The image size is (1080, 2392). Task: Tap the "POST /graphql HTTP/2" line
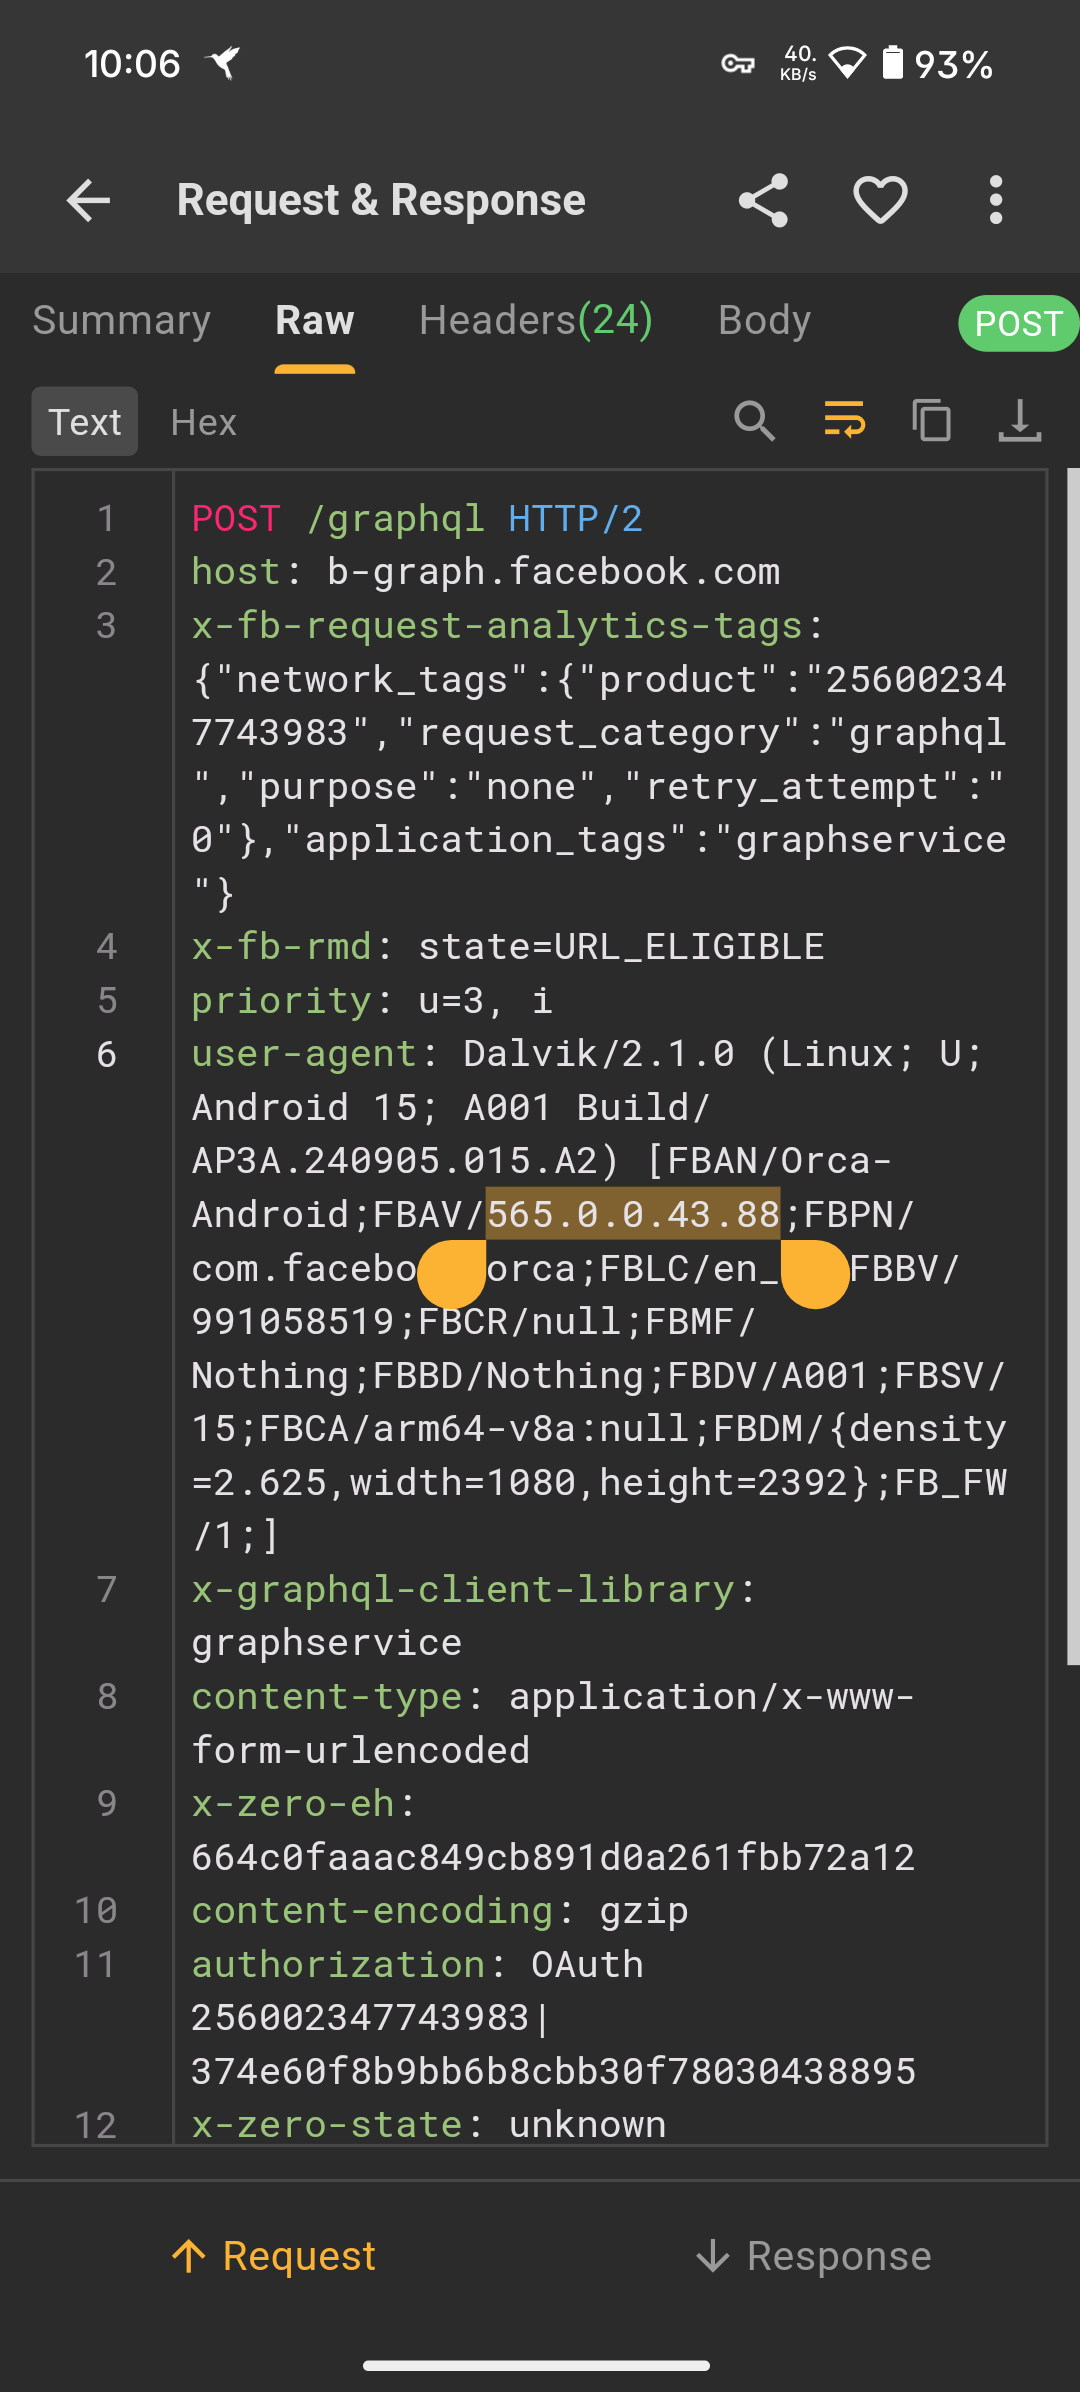[x=417, y=518]
